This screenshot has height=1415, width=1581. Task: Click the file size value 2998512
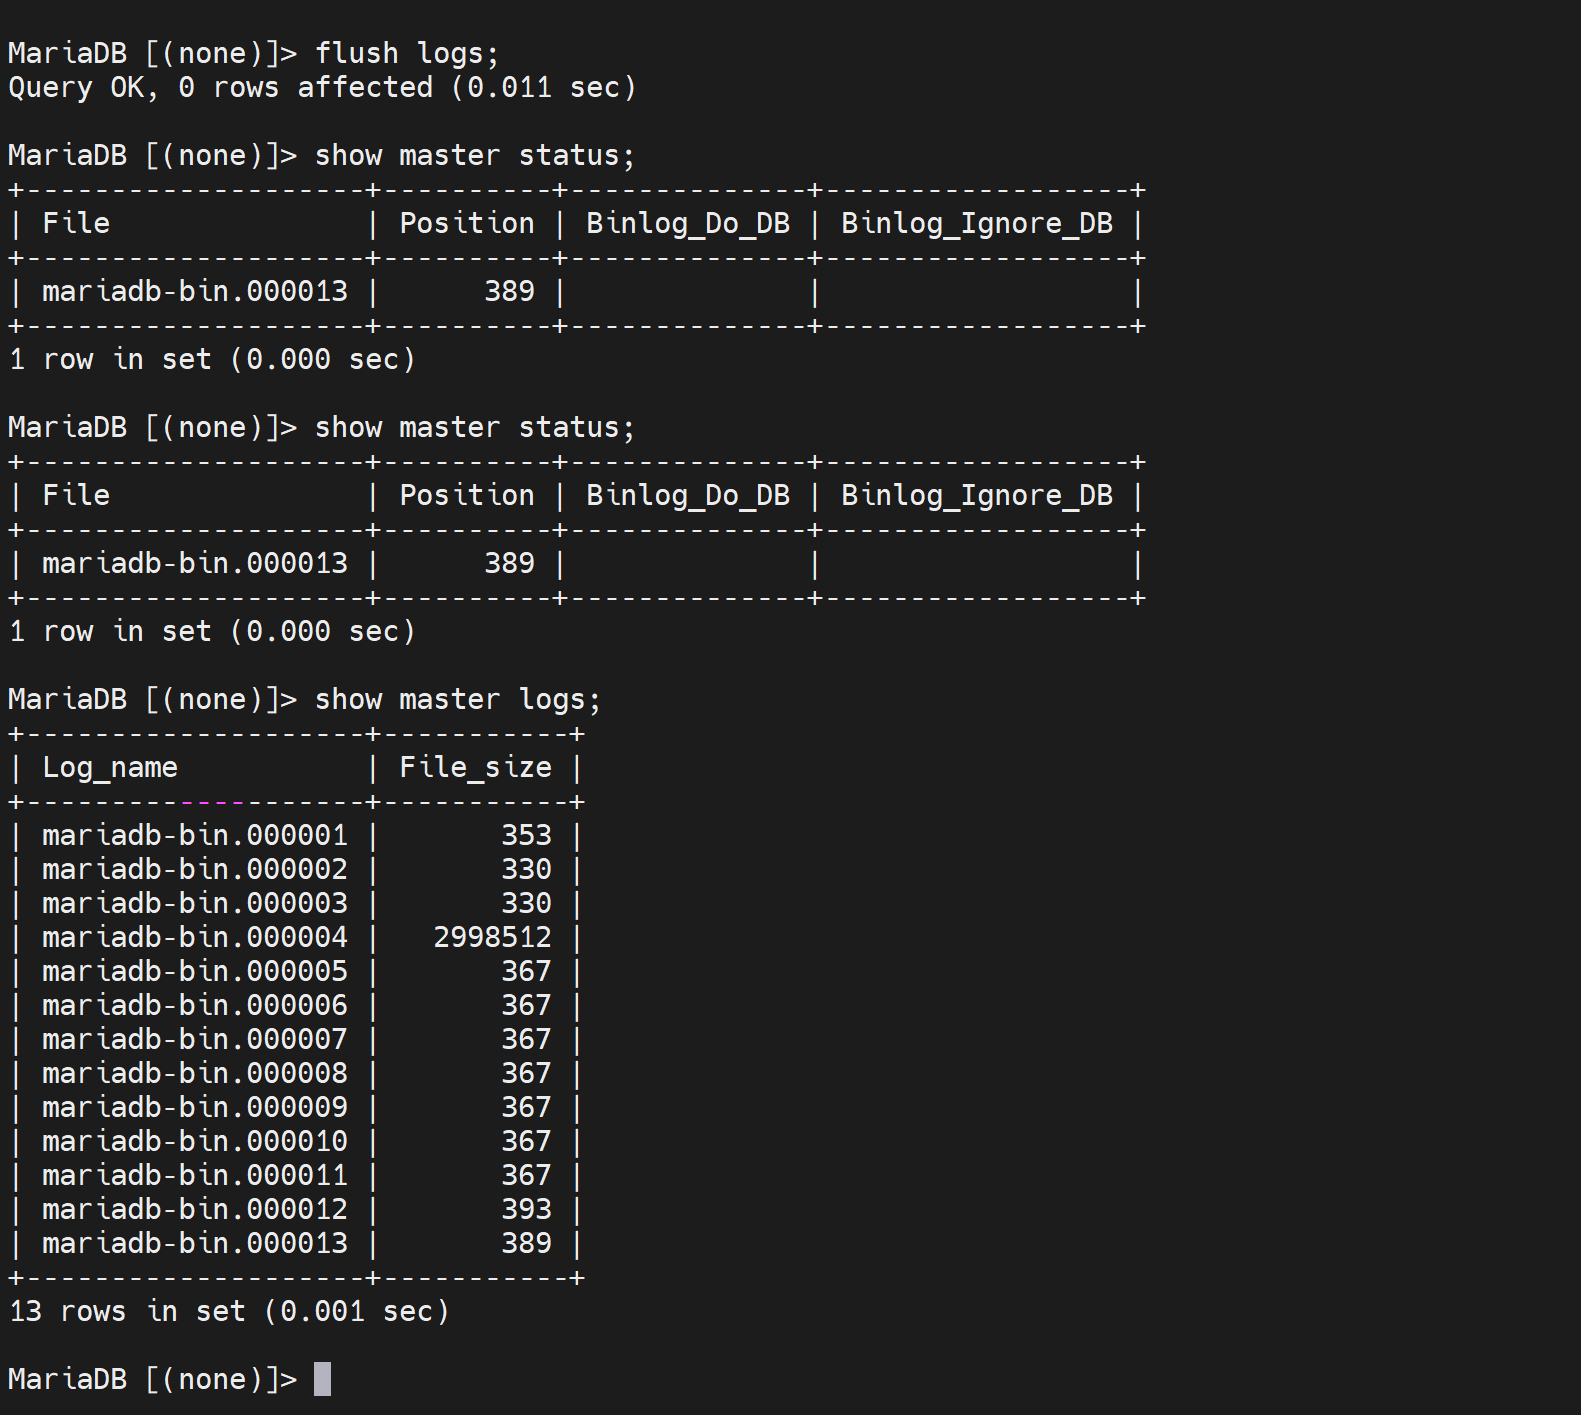[492, 937]
